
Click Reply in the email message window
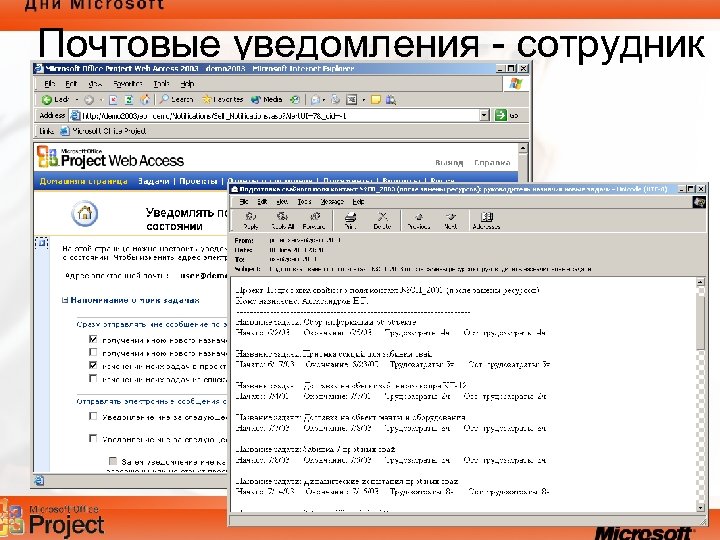coord(251,220)
